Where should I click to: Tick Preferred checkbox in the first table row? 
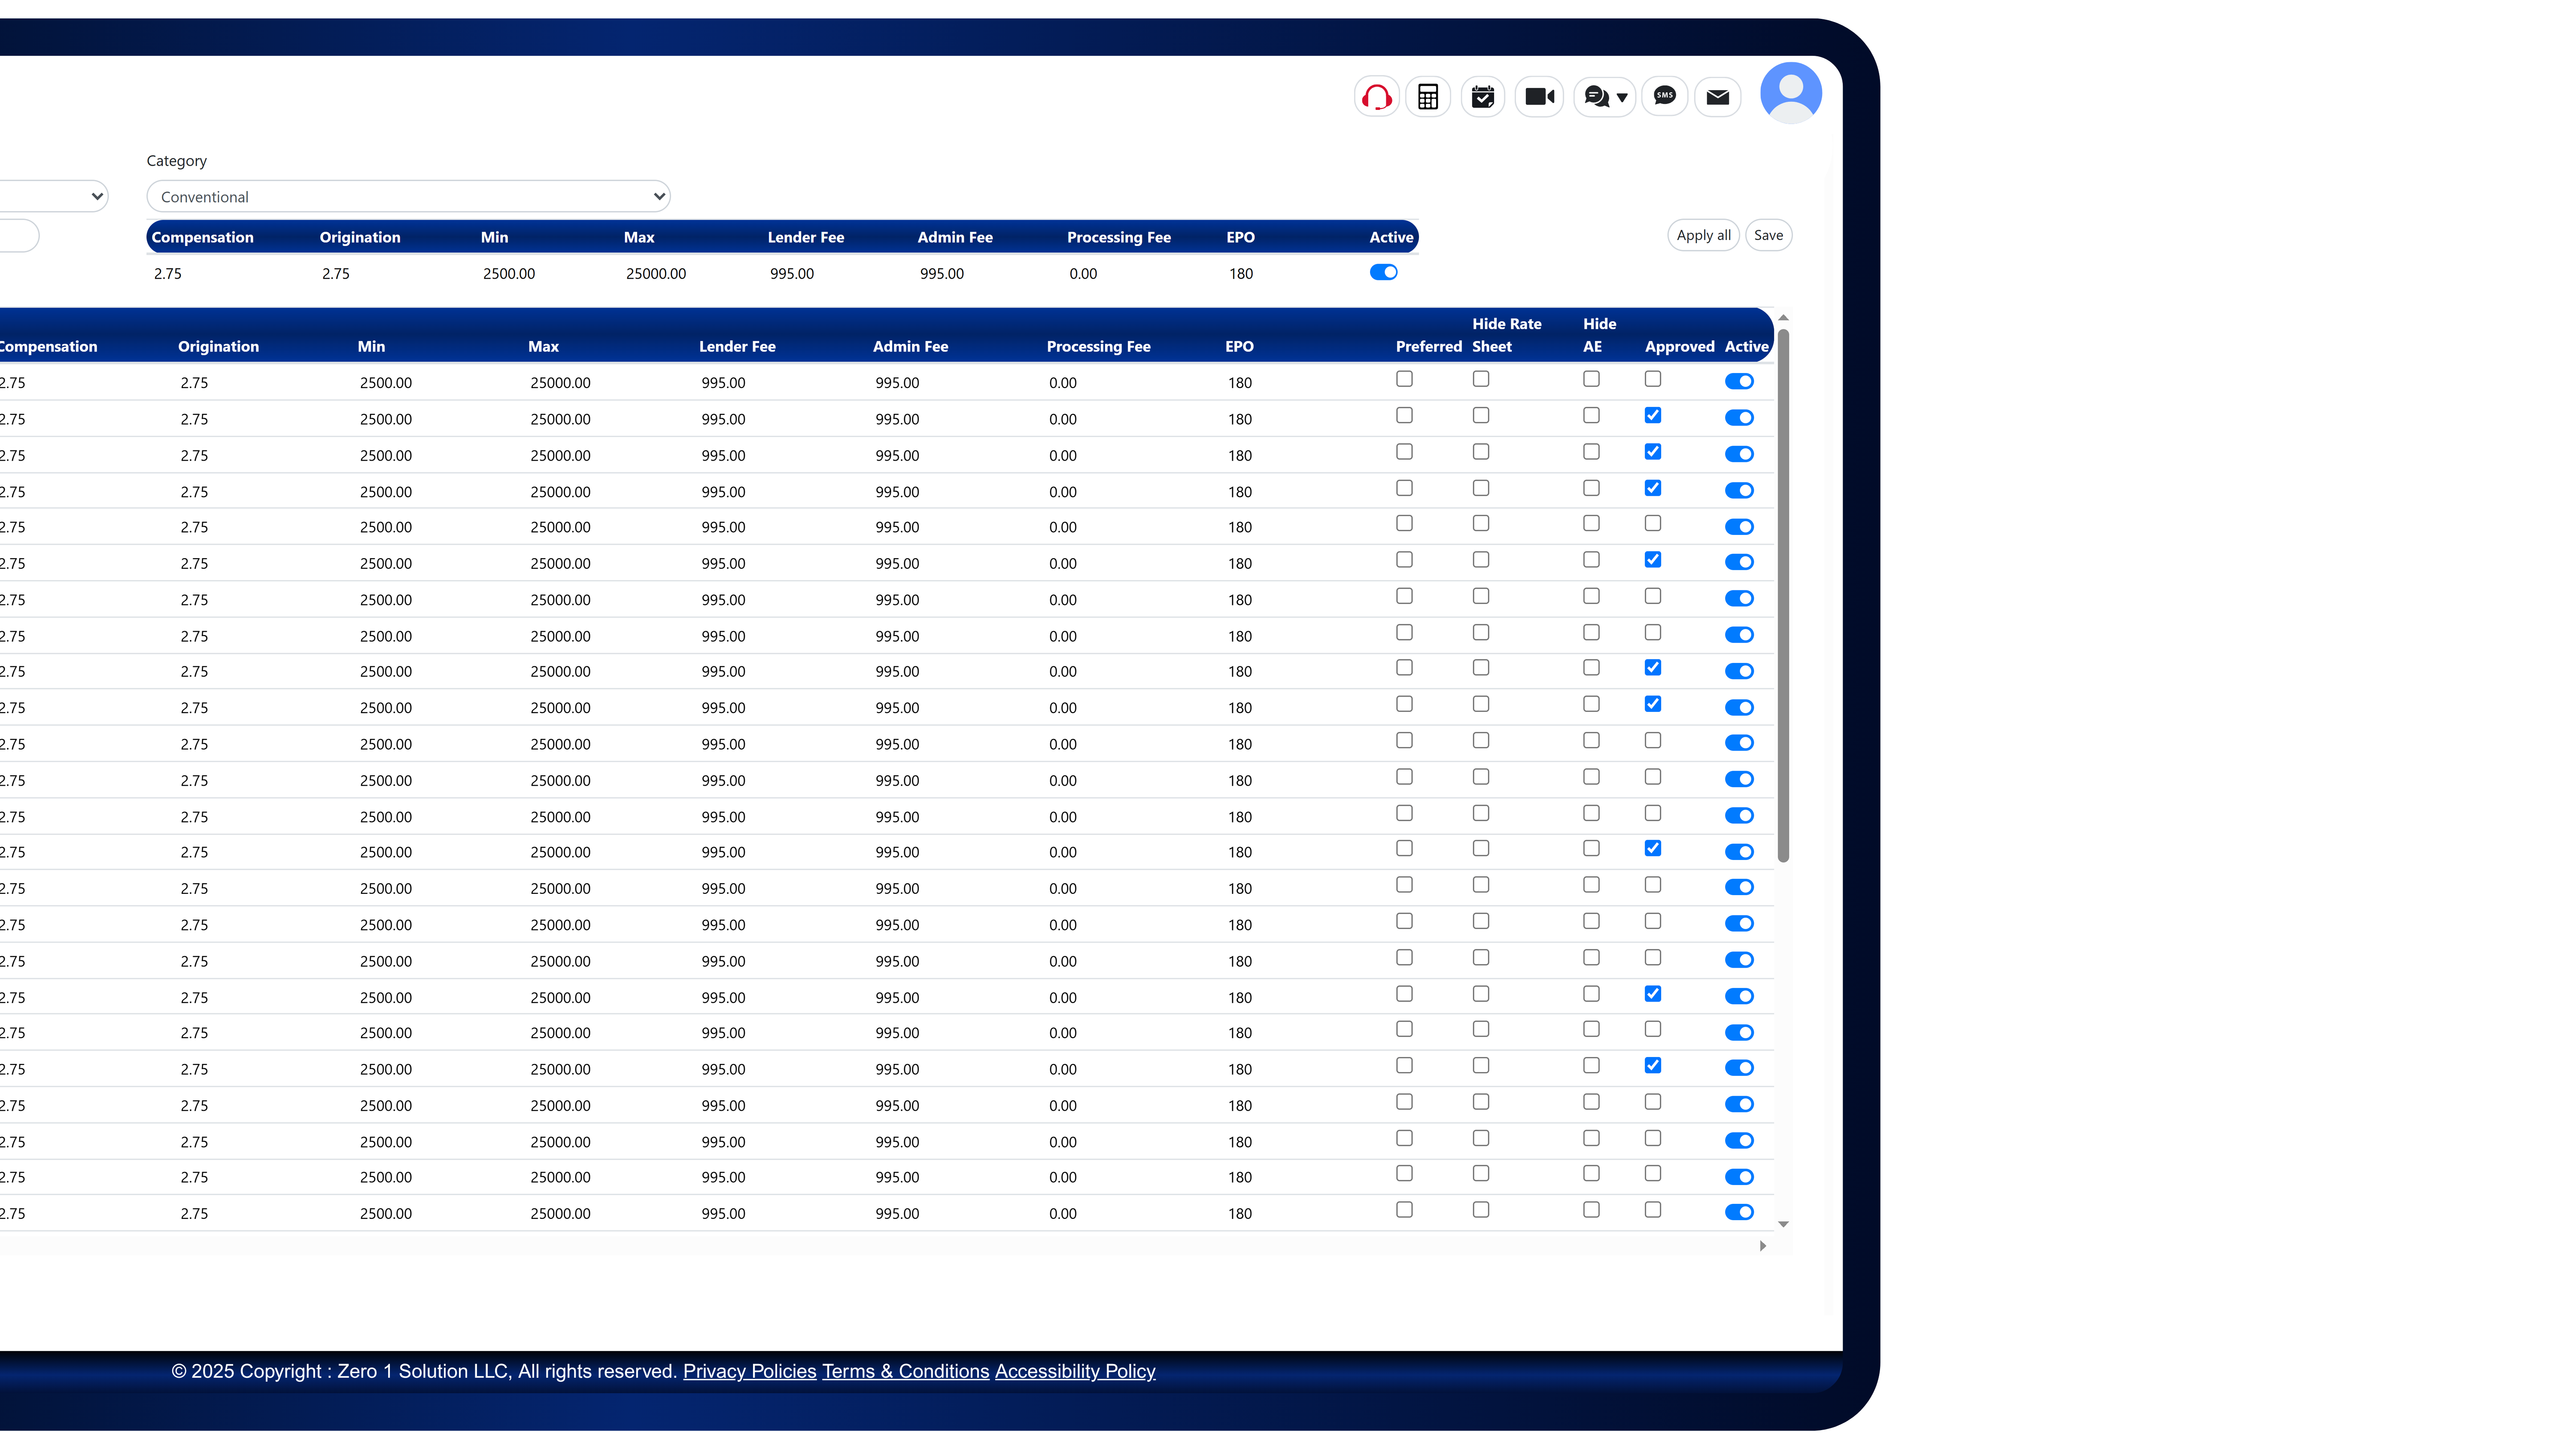[1404, 379]
